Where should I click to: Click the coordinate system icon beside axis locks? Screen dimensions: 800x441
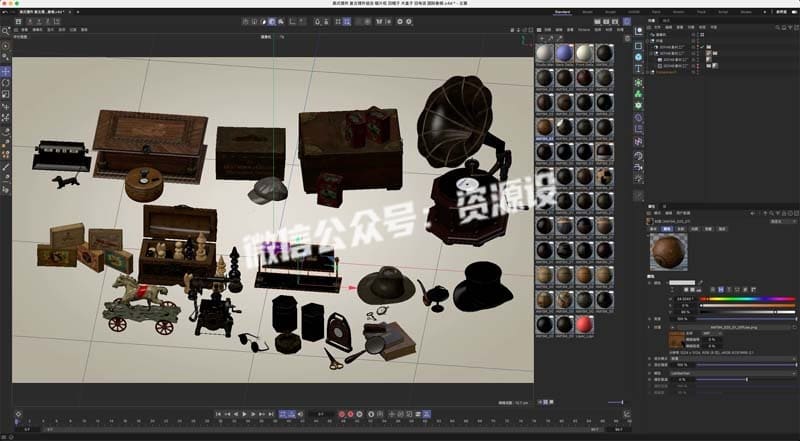click(x=57, y=21)
